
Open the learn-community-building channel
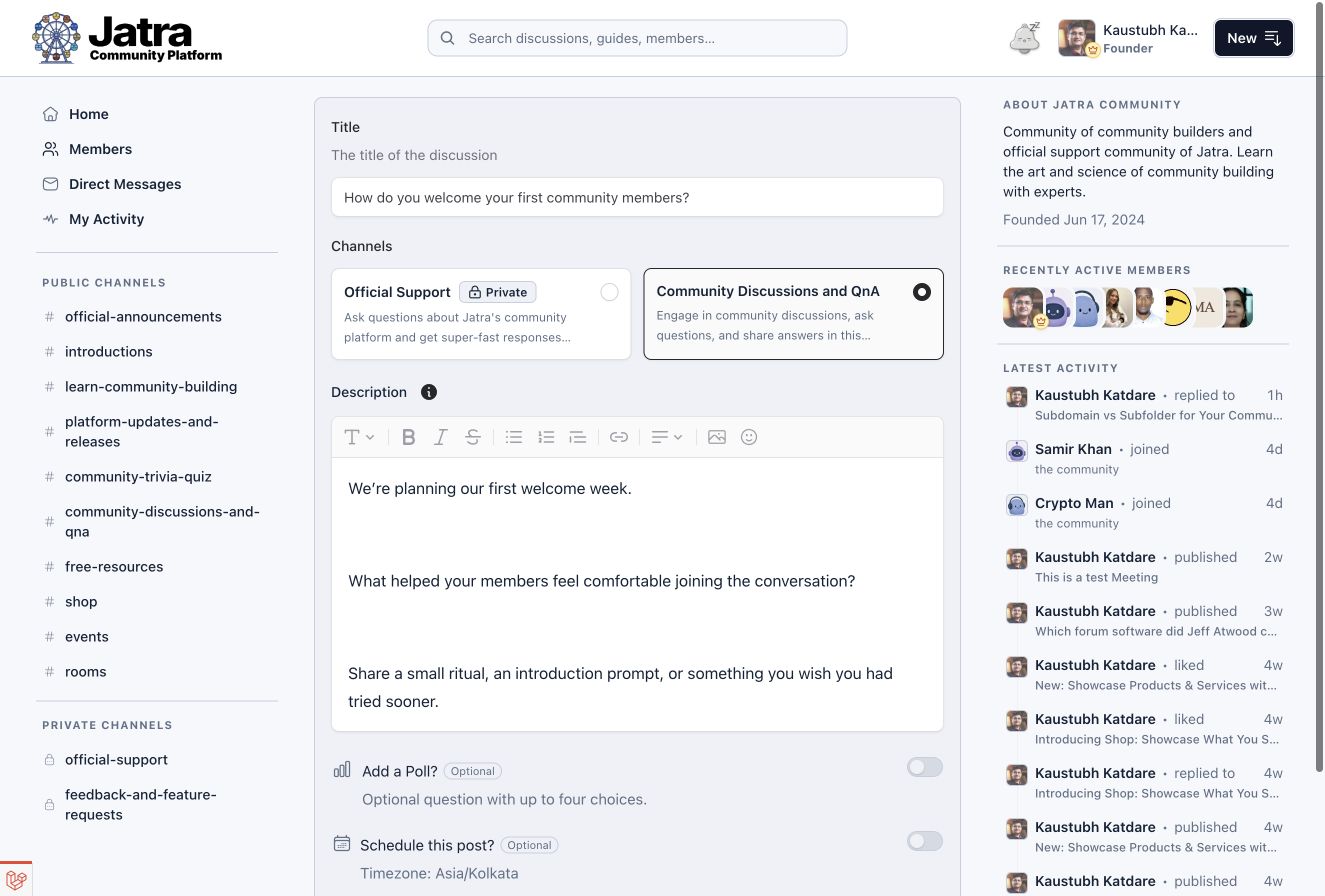point(151,387)
